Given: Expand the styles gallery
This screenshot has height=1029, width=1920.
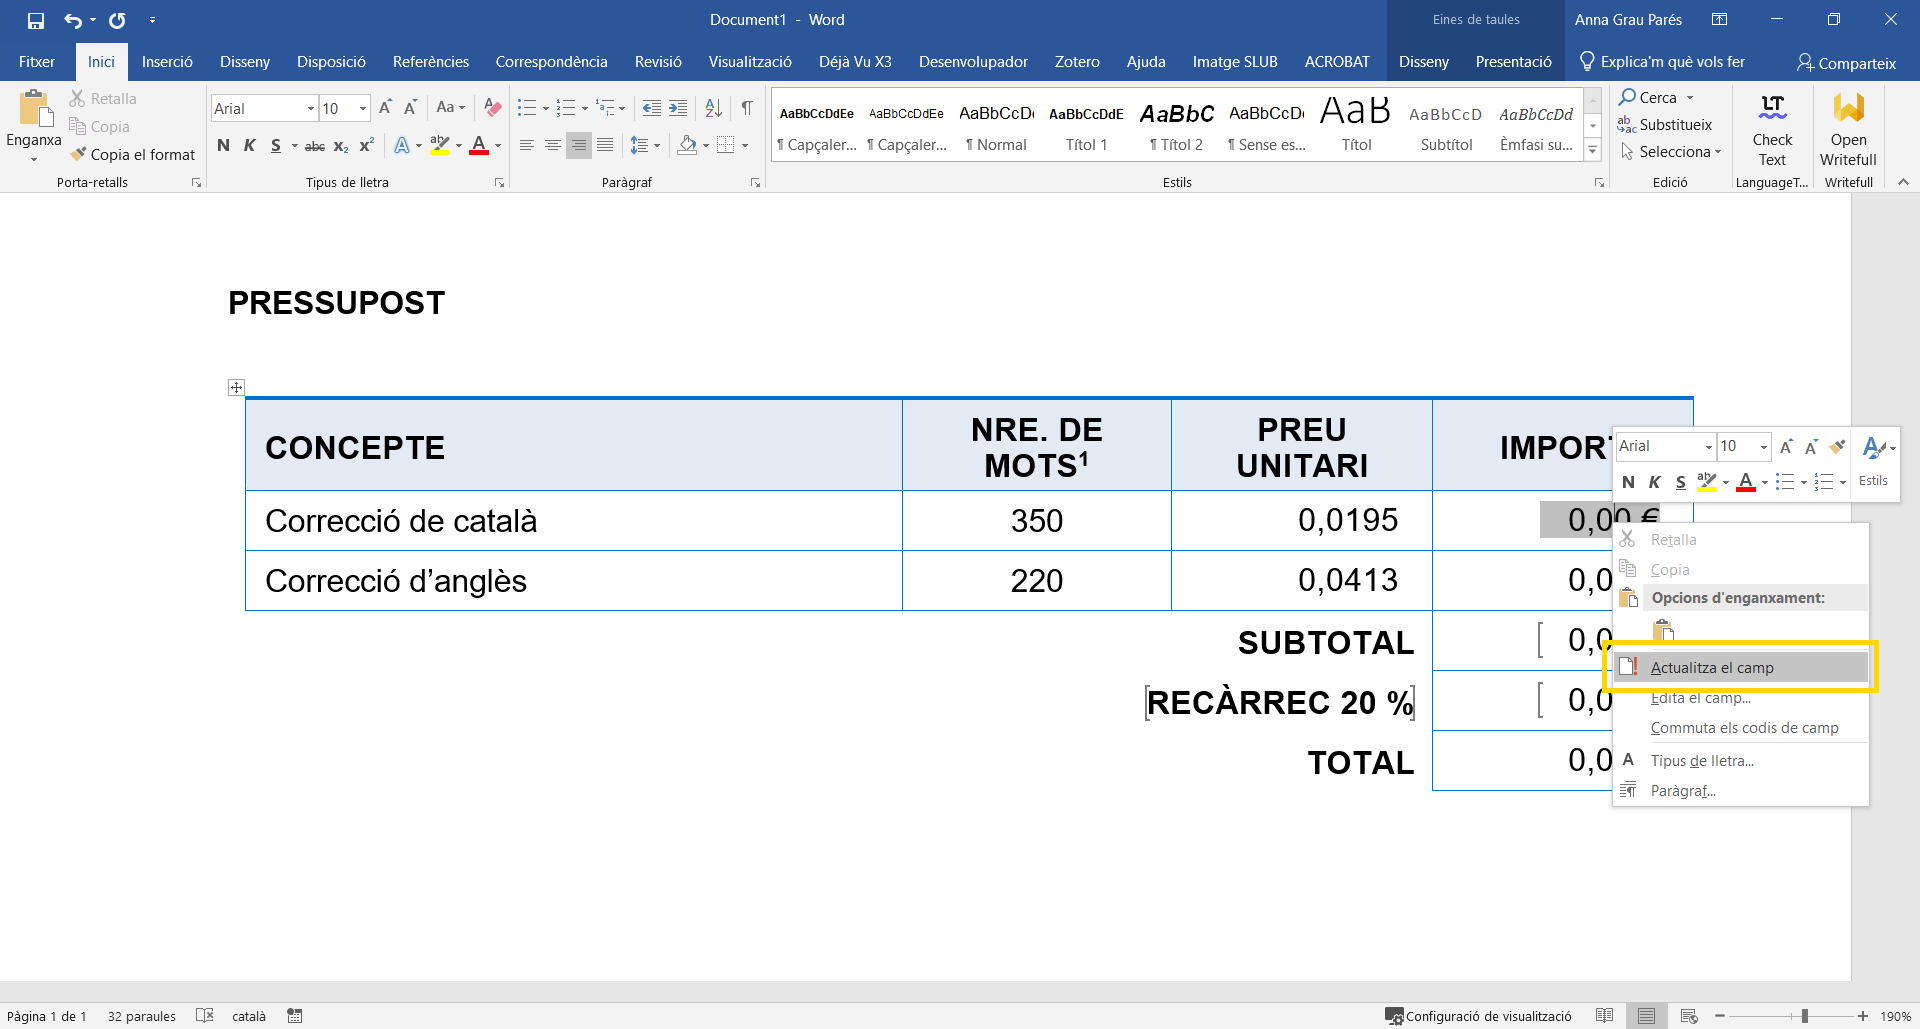Looking at the screenshot, I should [x=1593, y=150].
